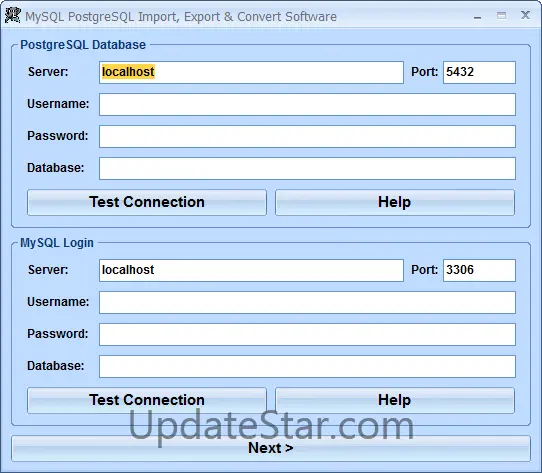The width and height of the screenshot is (542, 473).
Task: Click the PostgreSQL Port field showing 5432
Action: point(479,72)
